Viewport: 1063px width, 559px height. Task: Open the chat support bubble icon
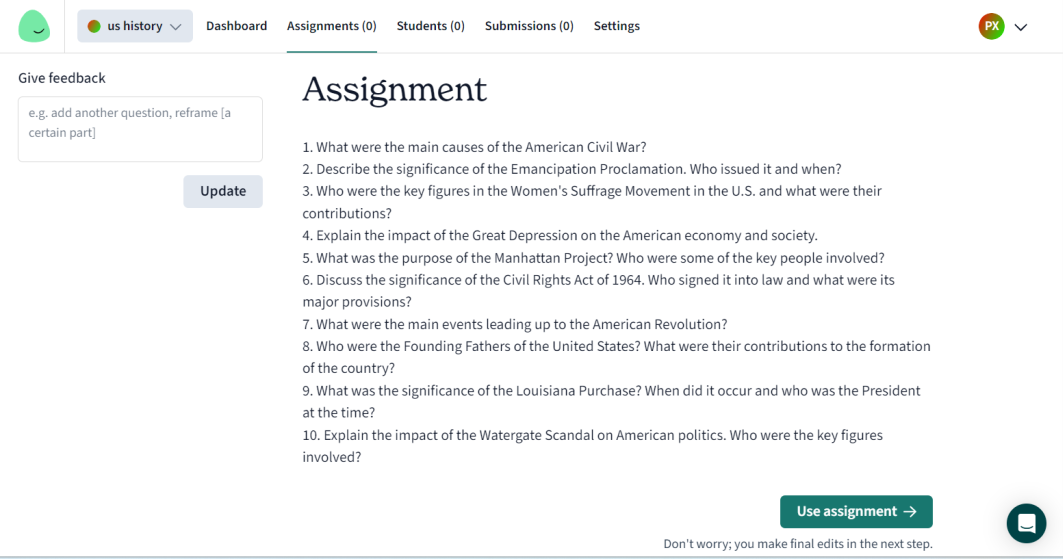click(x=1026, y=523)
